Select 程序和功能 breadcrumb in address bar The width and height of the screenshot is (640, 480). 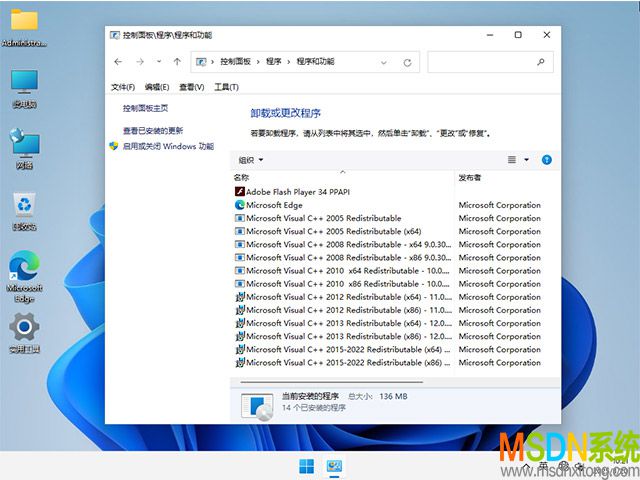316,62
